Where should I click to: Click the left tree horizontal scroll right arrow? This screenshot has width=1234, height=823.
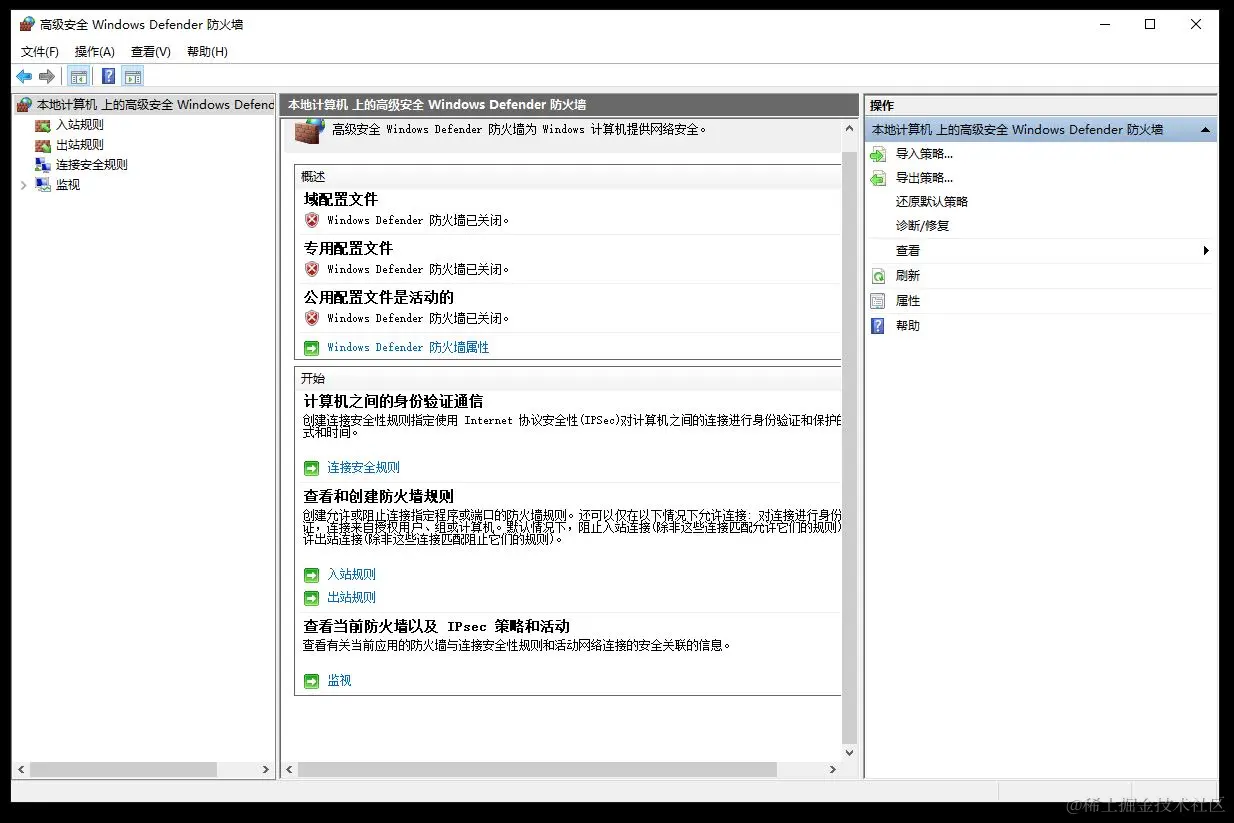tap(266, 770)
